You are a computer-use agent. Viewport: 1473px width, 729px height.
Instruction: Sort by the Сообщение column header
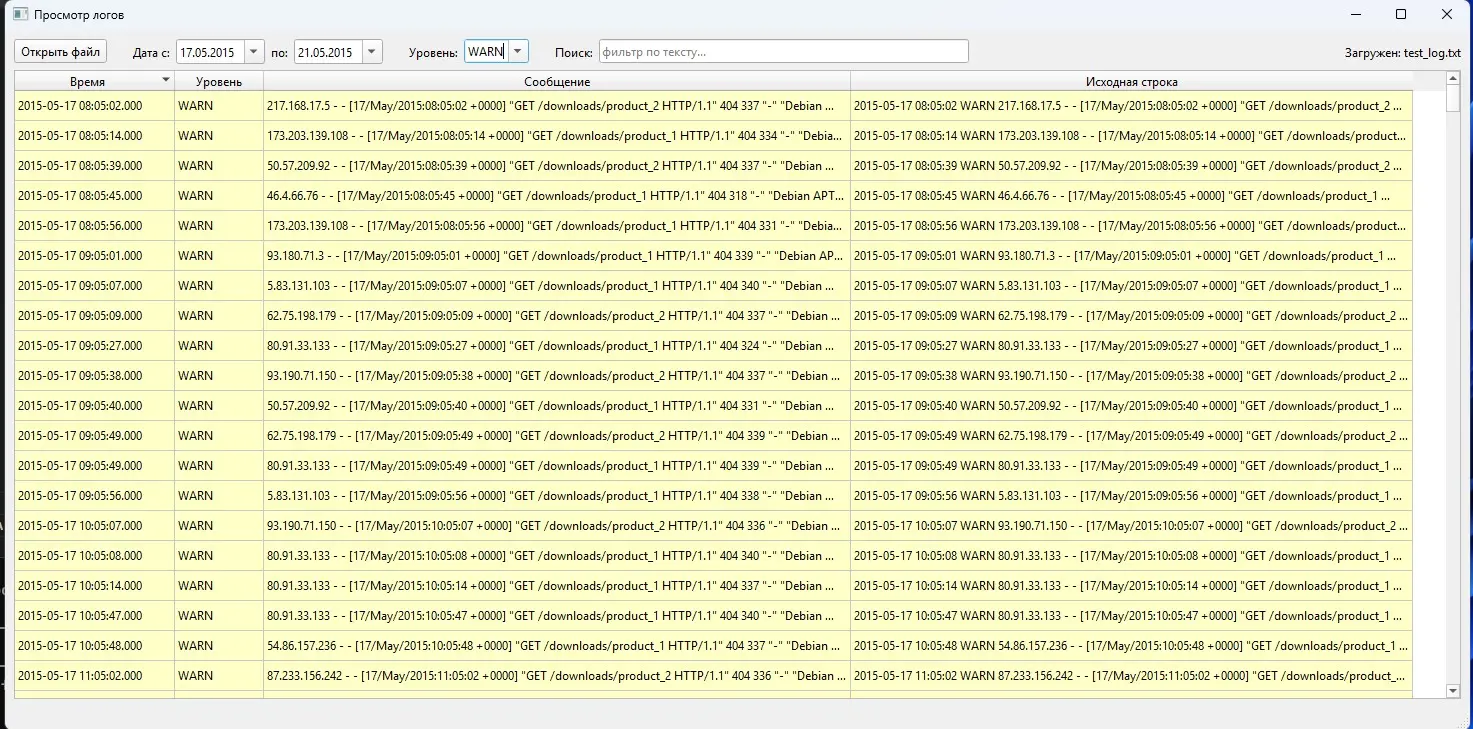pyautogui.click(x=557, y=81)
